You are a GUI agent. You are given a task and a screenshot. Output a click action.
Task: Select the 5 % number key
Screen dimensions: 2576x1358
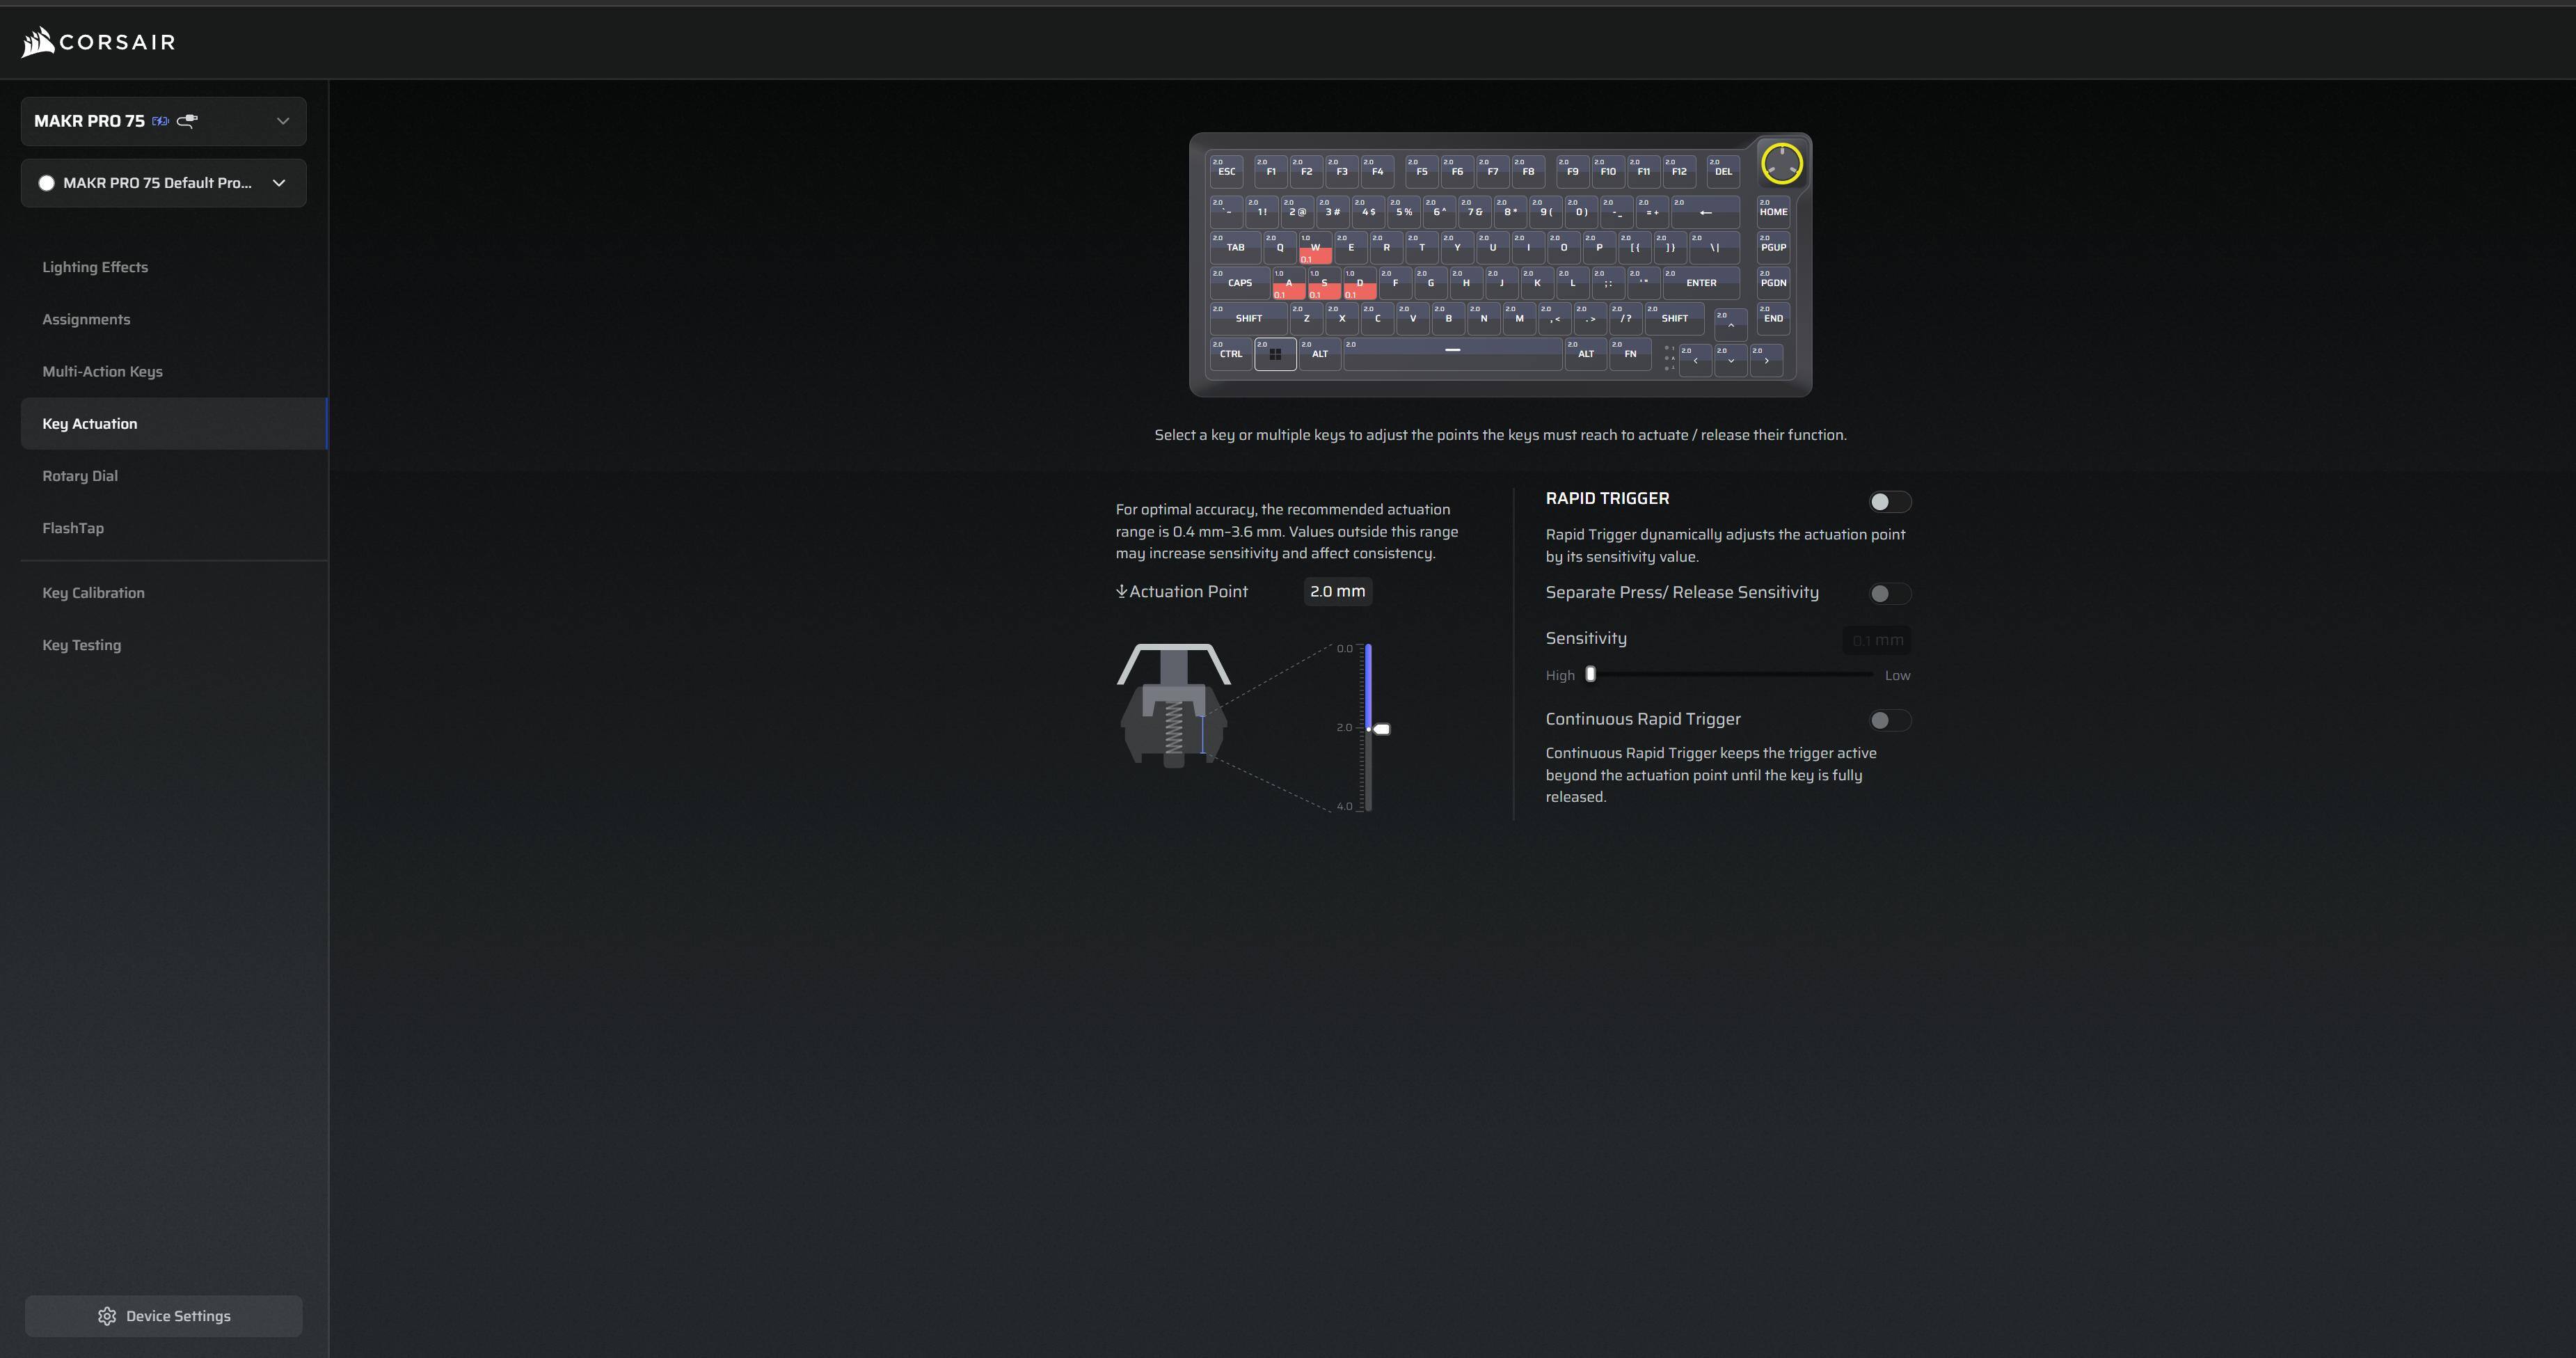point(1404,212)
